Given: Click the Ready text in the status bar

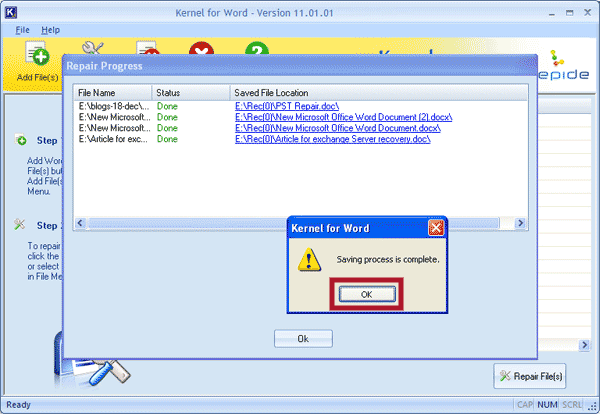Looking at the screenshot, I should click(18, 404).
